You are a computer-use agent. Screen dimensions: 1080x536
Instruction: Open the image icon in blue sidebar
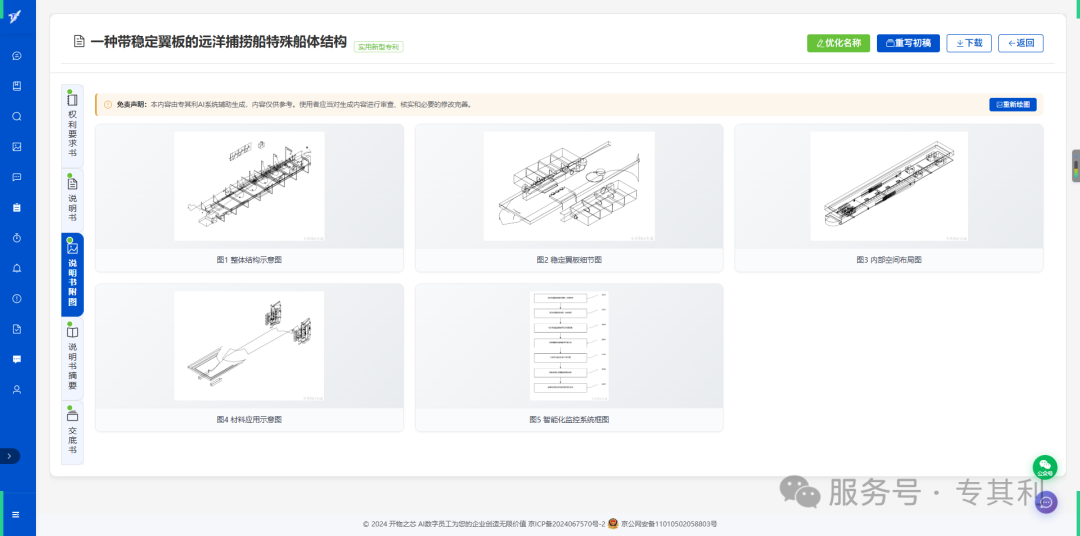17,147
